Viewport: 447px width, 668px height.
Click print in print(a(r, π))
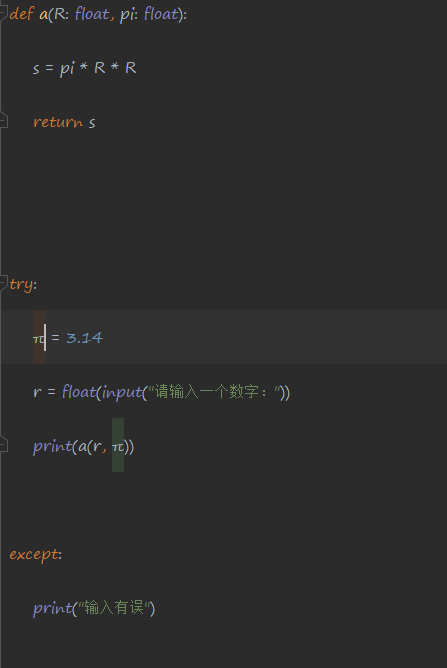tap(53, 447)
